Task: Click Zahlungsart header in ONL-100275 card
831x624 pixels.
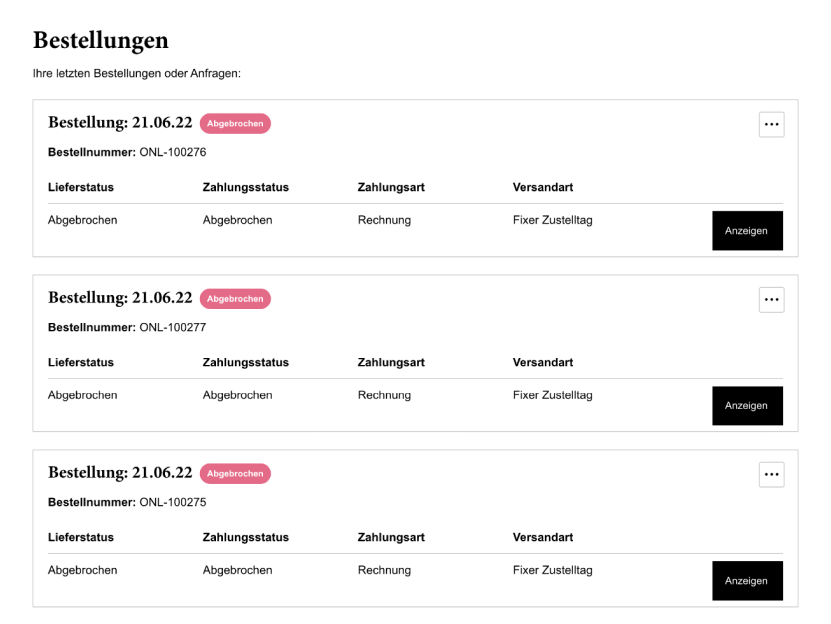Action: pos(391,537)
